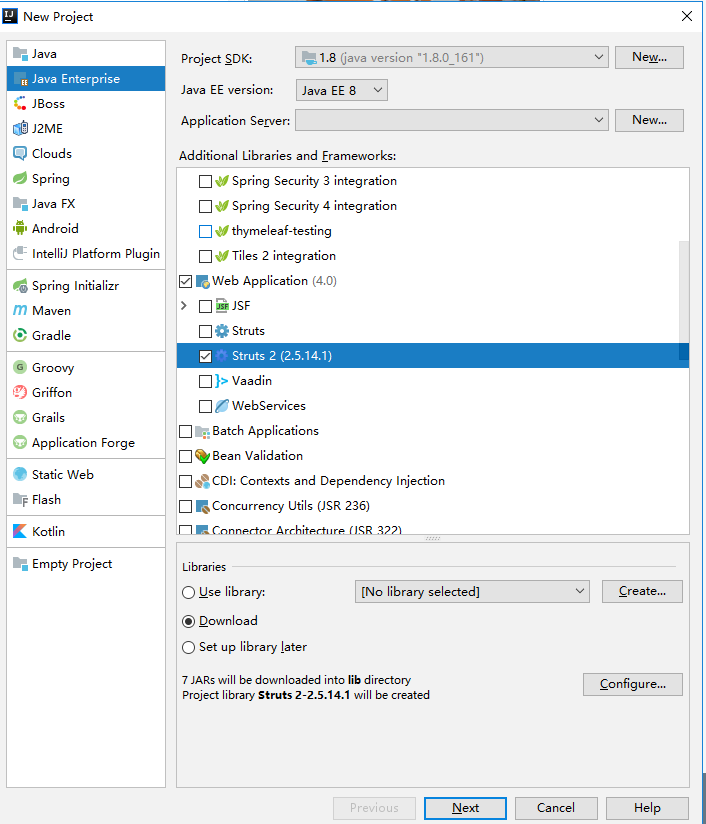This screenshot has width=706, height=824.
Task: Click the Flash folder icon
Action: (x=20, y=500)
